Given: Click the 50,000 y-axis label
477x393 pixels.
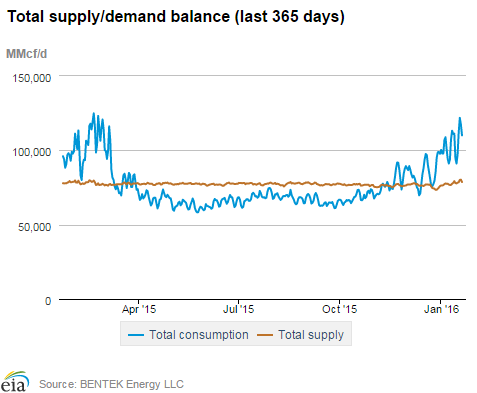Looking at the screenshot, I should (x=35, y=227).
